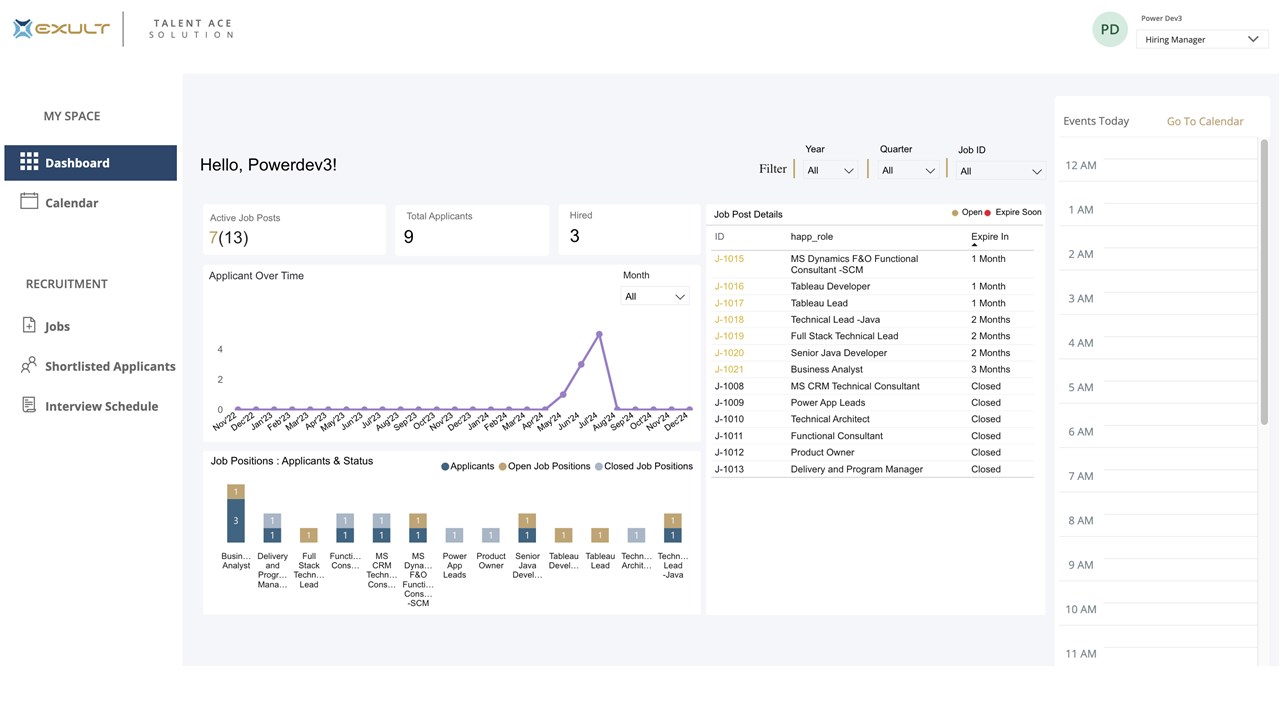Click the Expire In sort arrow
The image size is (1280, 720).
coord(975,245)
